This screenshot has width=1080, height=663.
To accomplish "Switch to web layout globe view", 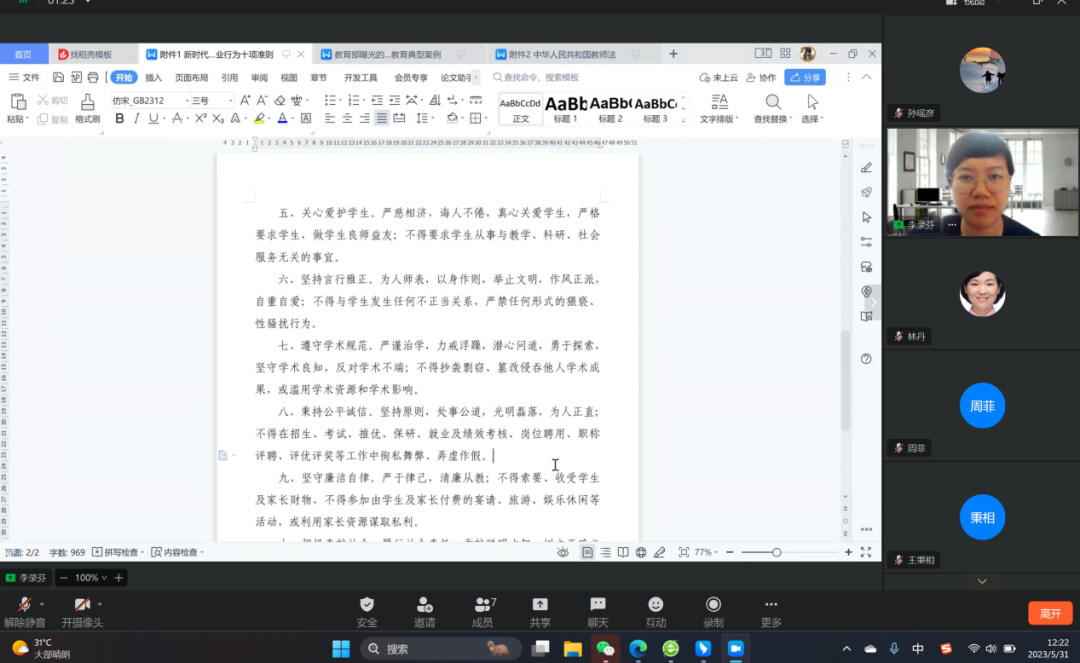I will click(641, 552).
